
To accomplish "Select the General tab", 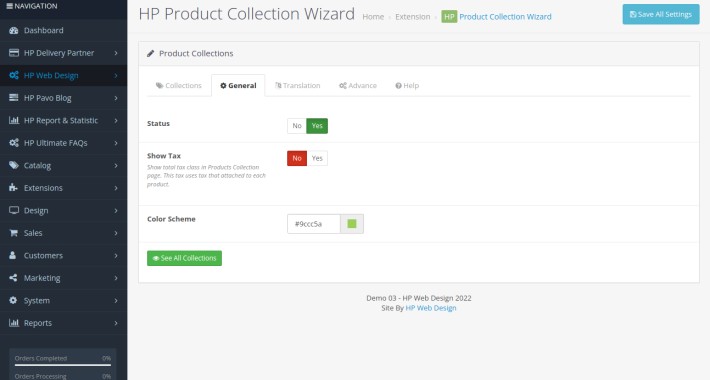I will coord(238,86).
